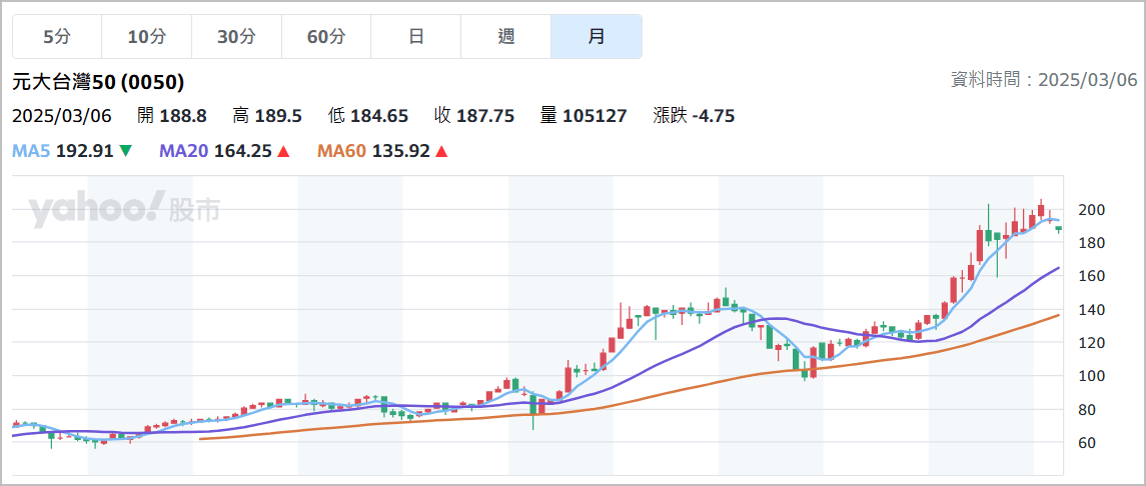Click the 資料時間 2025/03/06 label
This screenshot has height=486, width=1146.
1044,80
